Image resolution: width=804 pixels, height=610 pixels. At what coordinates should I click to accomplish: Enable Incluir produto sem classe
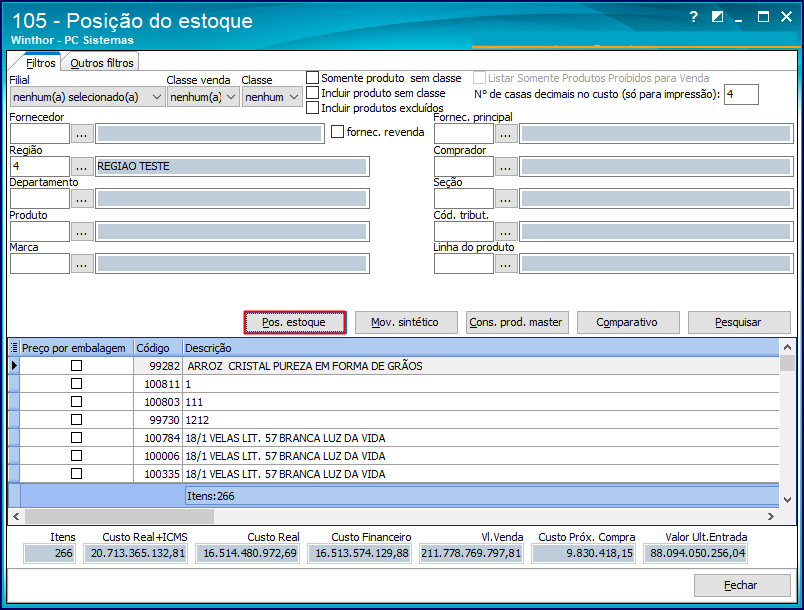tap(312, 93)
